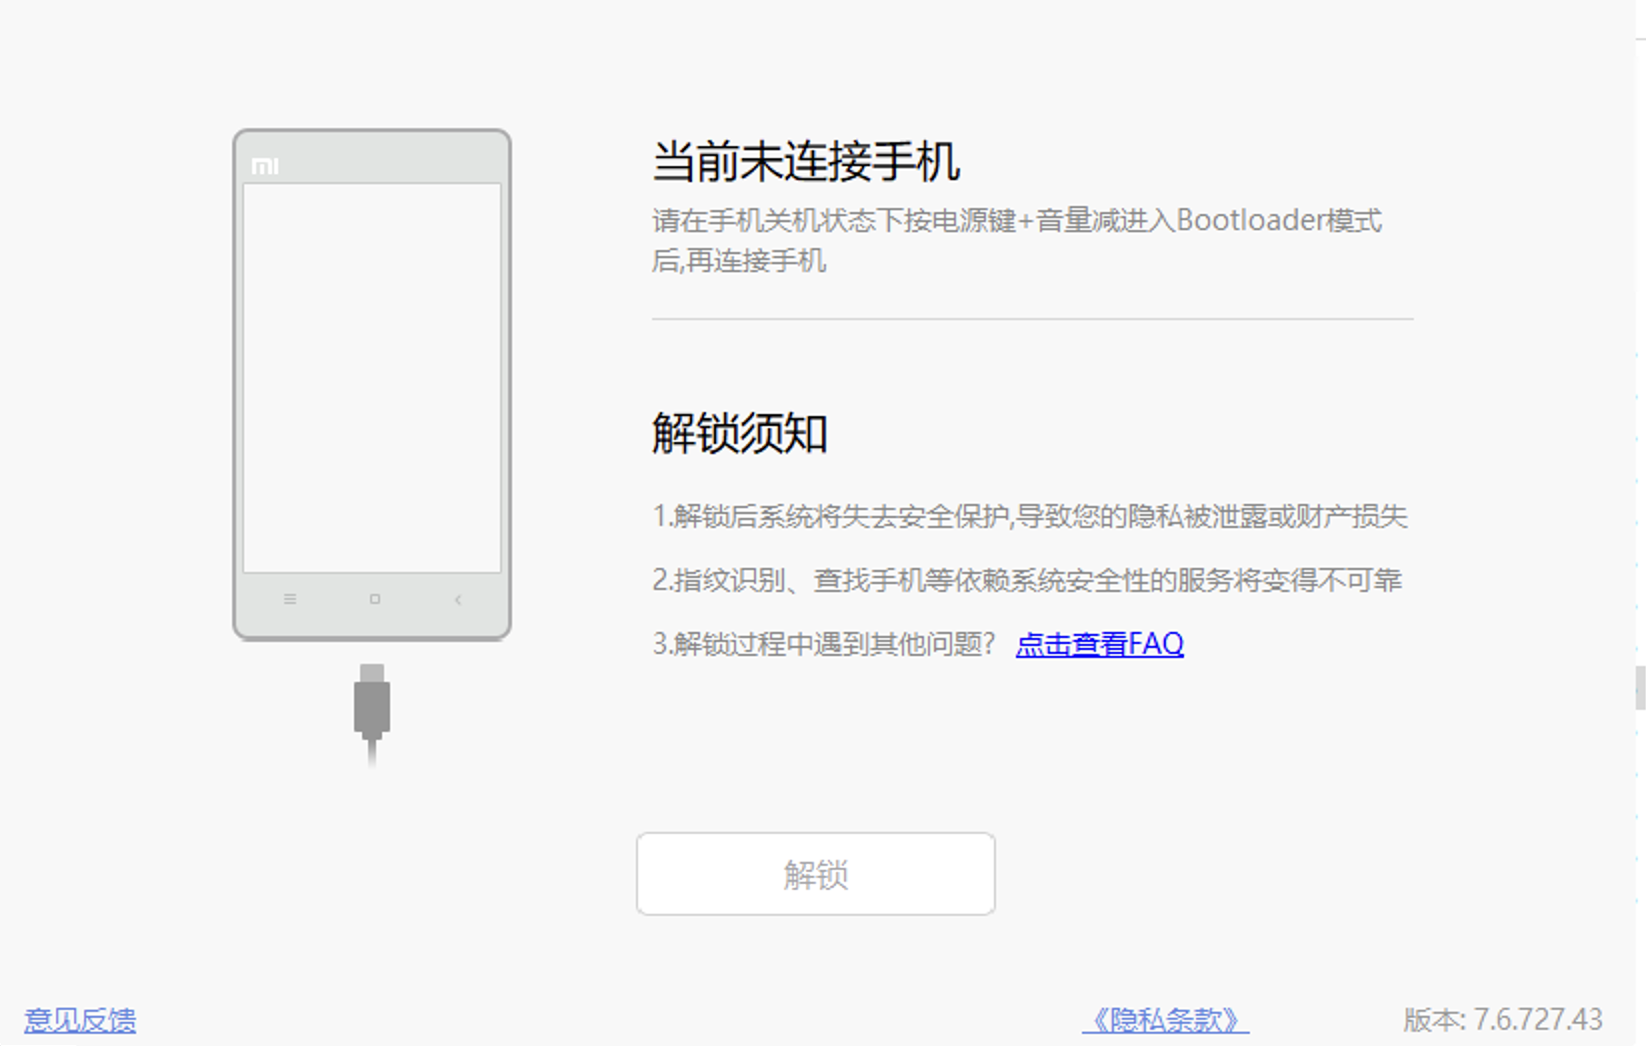Click notice 1 about 失去安全保护
This screenshot has width=1646, height=1046.
1030,516
